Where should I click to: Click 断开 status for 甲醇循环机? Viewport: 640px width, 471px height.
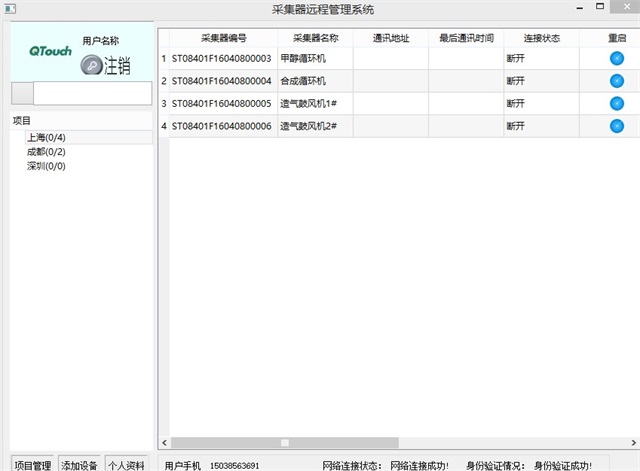(x=542, y=58)
